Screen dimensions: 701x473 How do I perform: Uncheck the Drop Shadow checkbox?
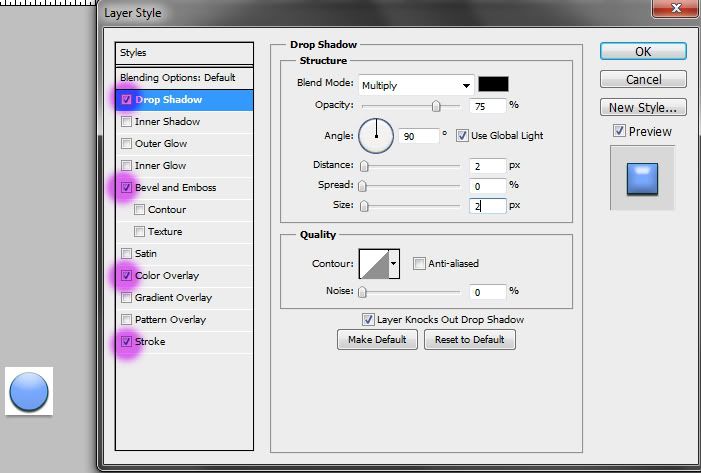point(127,99)
